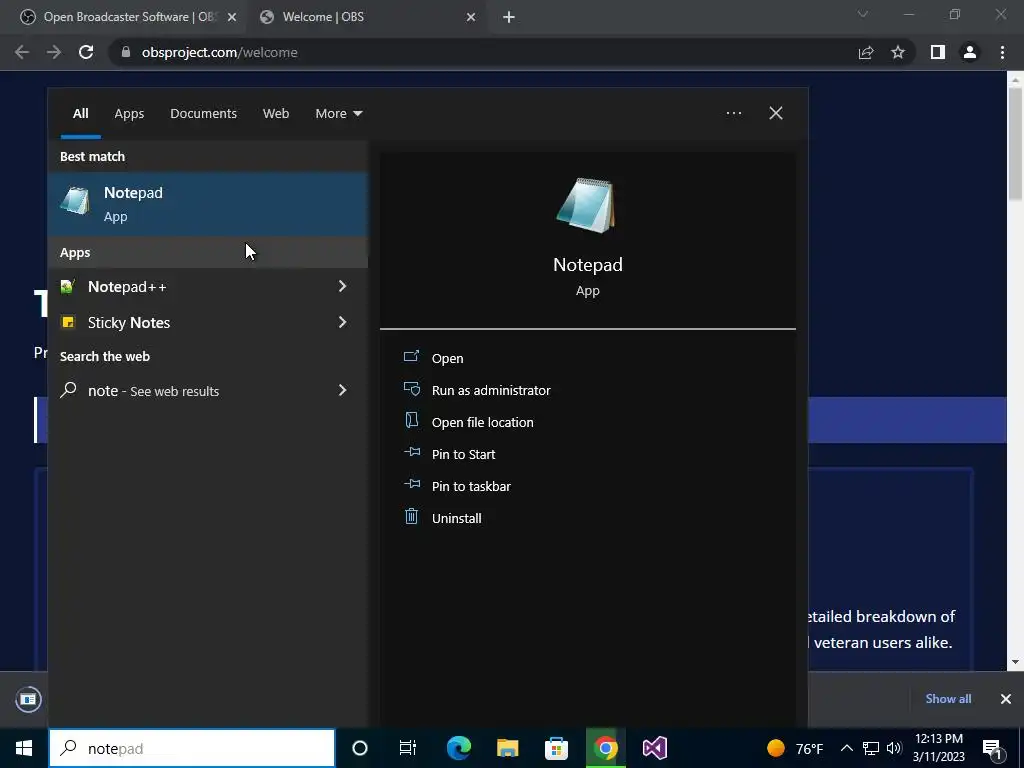Switch to Chrome from the taskbar
This screenshot has height=768, width=1024.
[x=605, y=748]
